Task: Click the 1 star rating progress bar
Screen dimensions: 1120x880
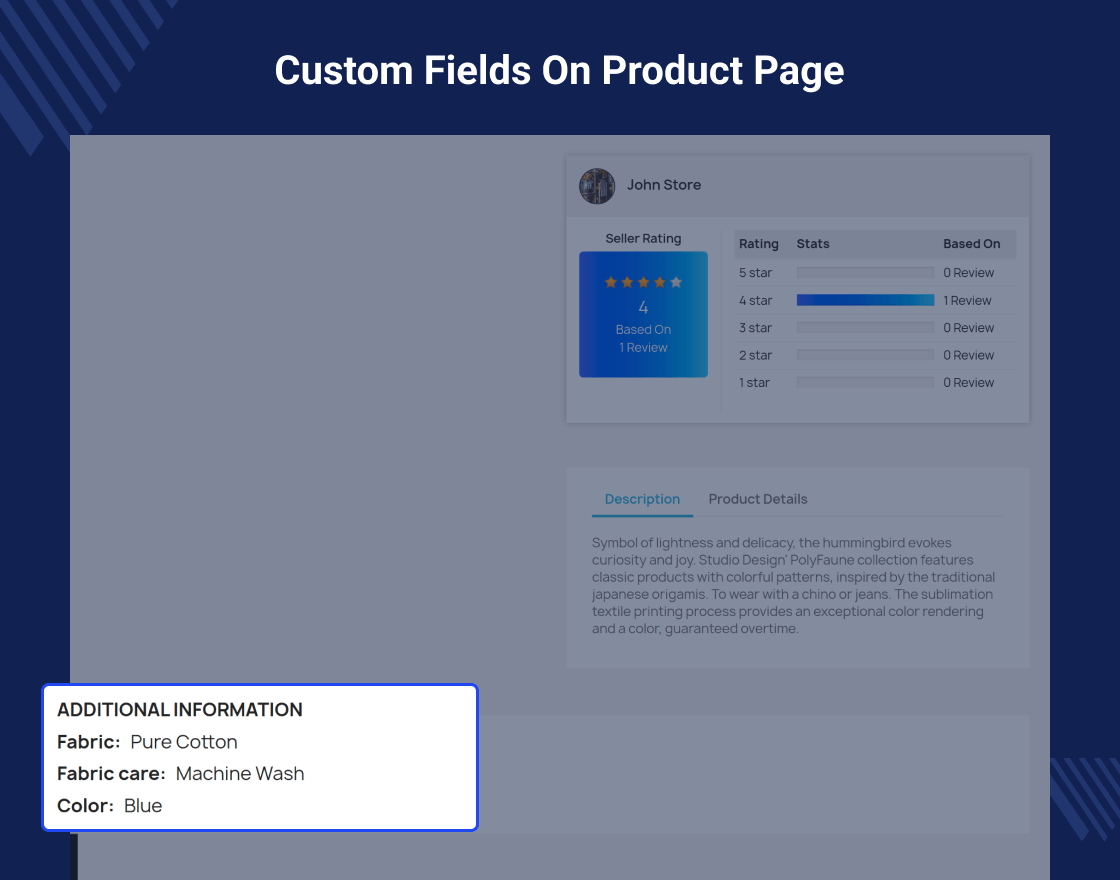Action: [865, 382]
